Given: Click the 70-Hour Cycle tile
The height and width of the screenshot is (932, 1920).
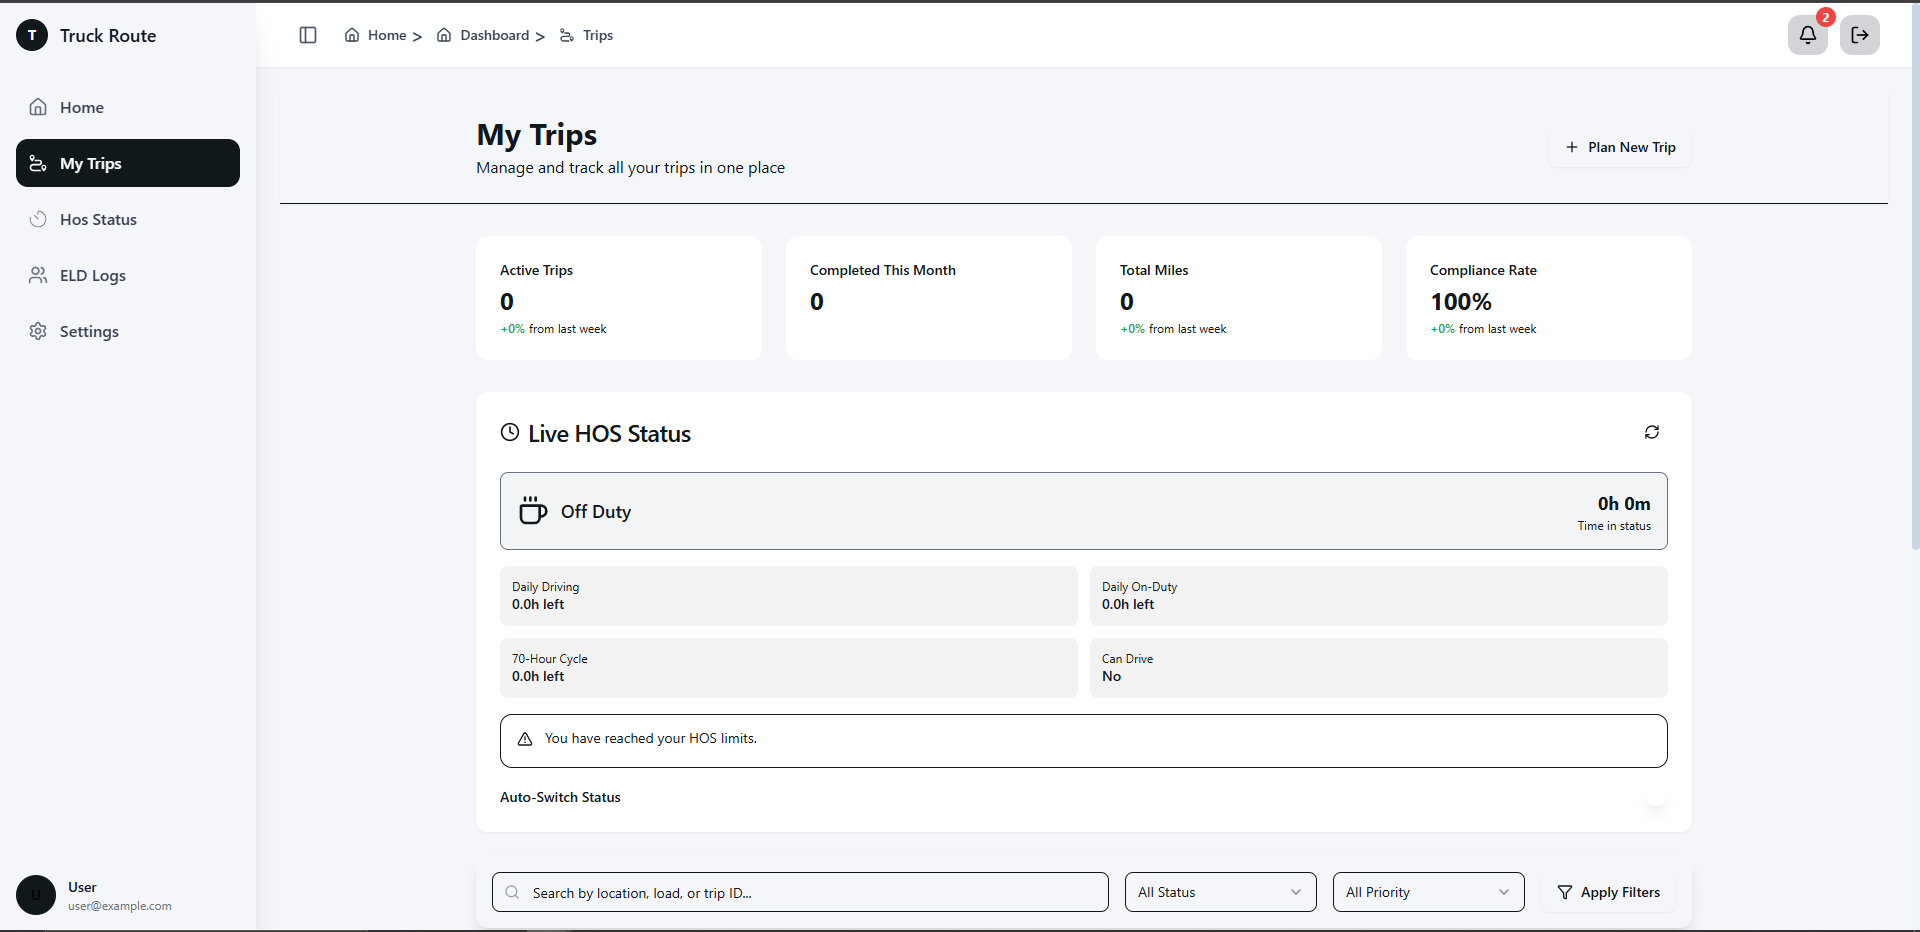Looking at the screenshot, I should click(x=789, y=668).
